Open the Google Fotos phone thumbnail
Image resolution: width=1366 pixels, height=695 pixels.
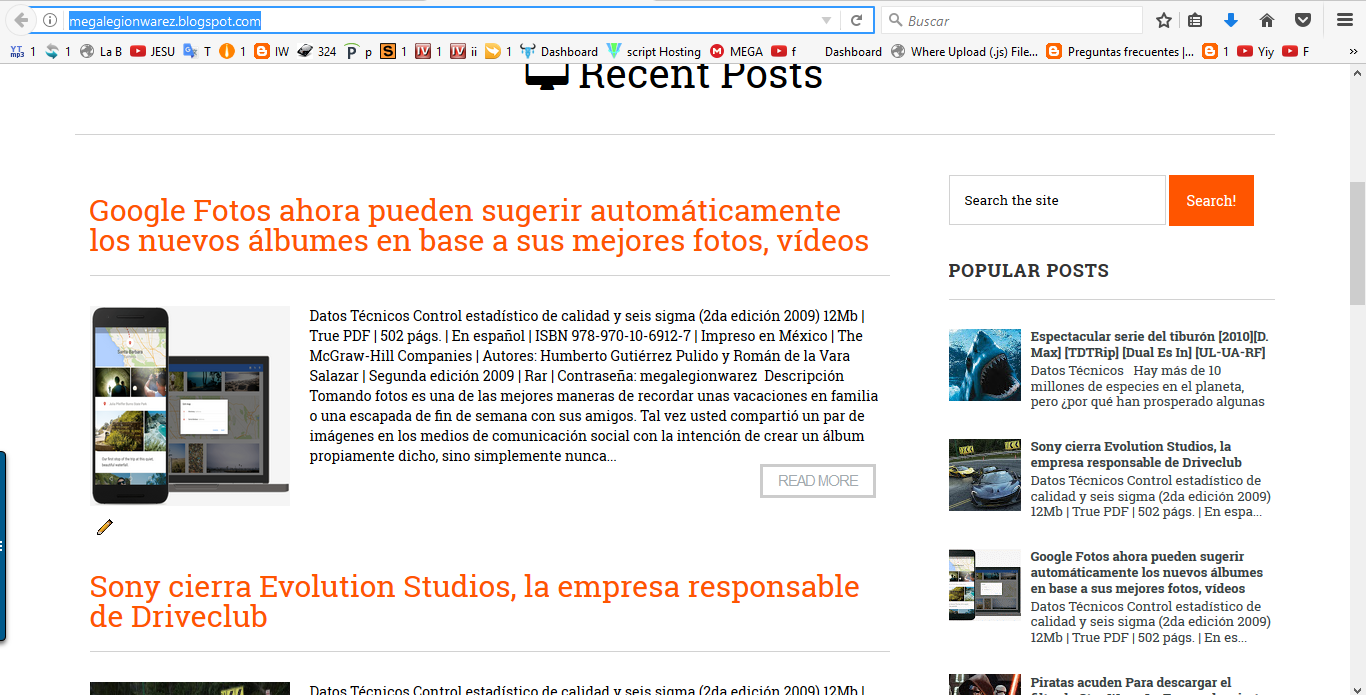tap(190, 405)
